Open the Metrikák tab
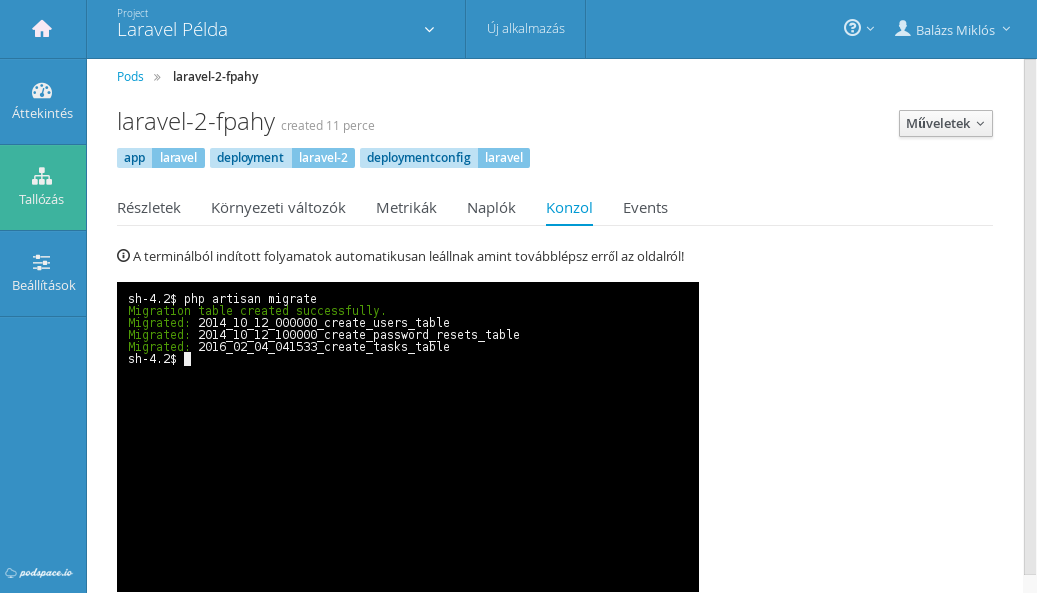1037x593 pixels. [406, 208]
